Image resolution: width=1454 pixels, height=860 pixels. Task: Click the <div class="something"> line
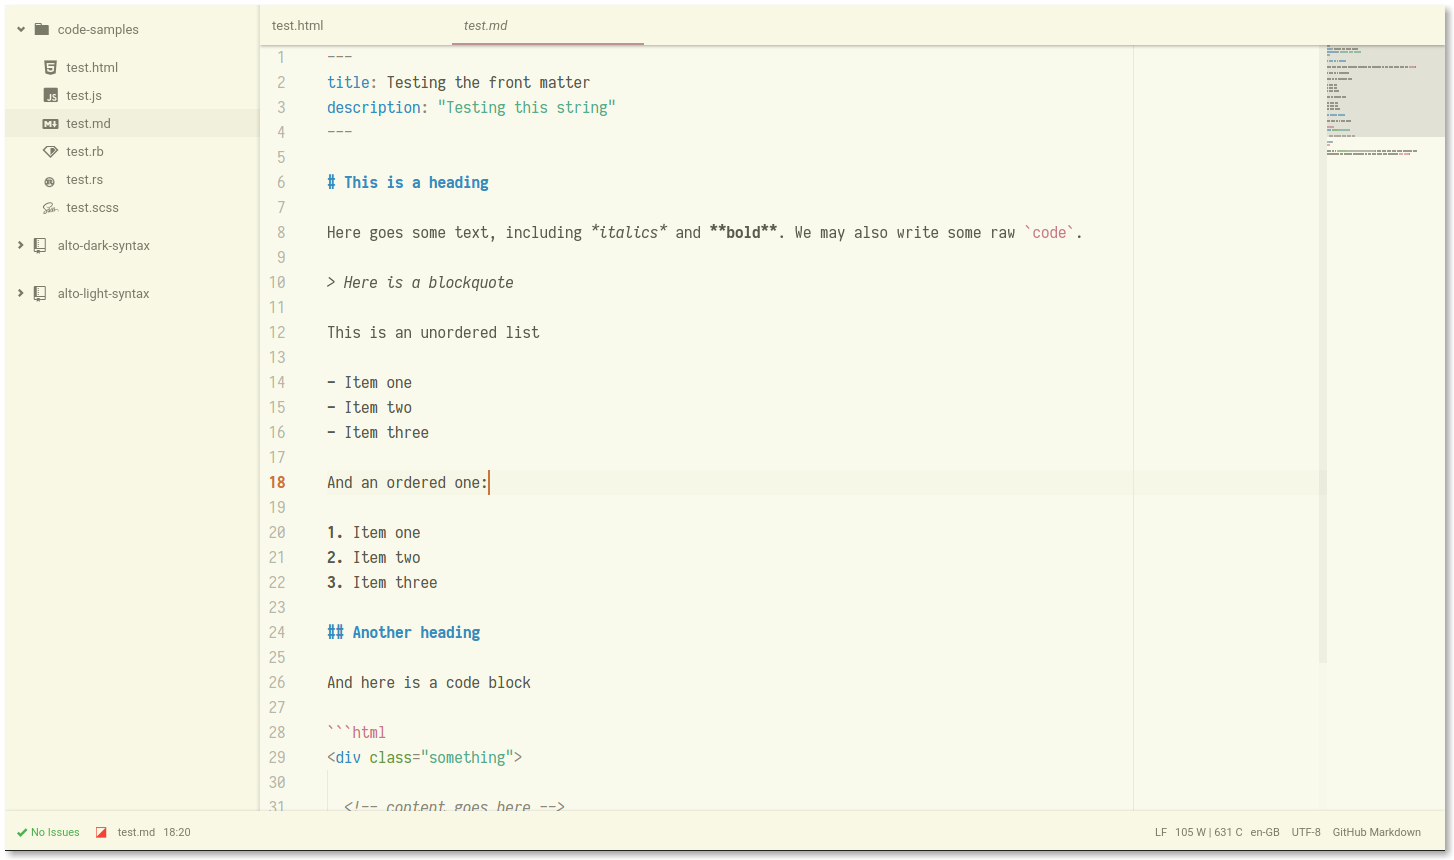[425, 757]
